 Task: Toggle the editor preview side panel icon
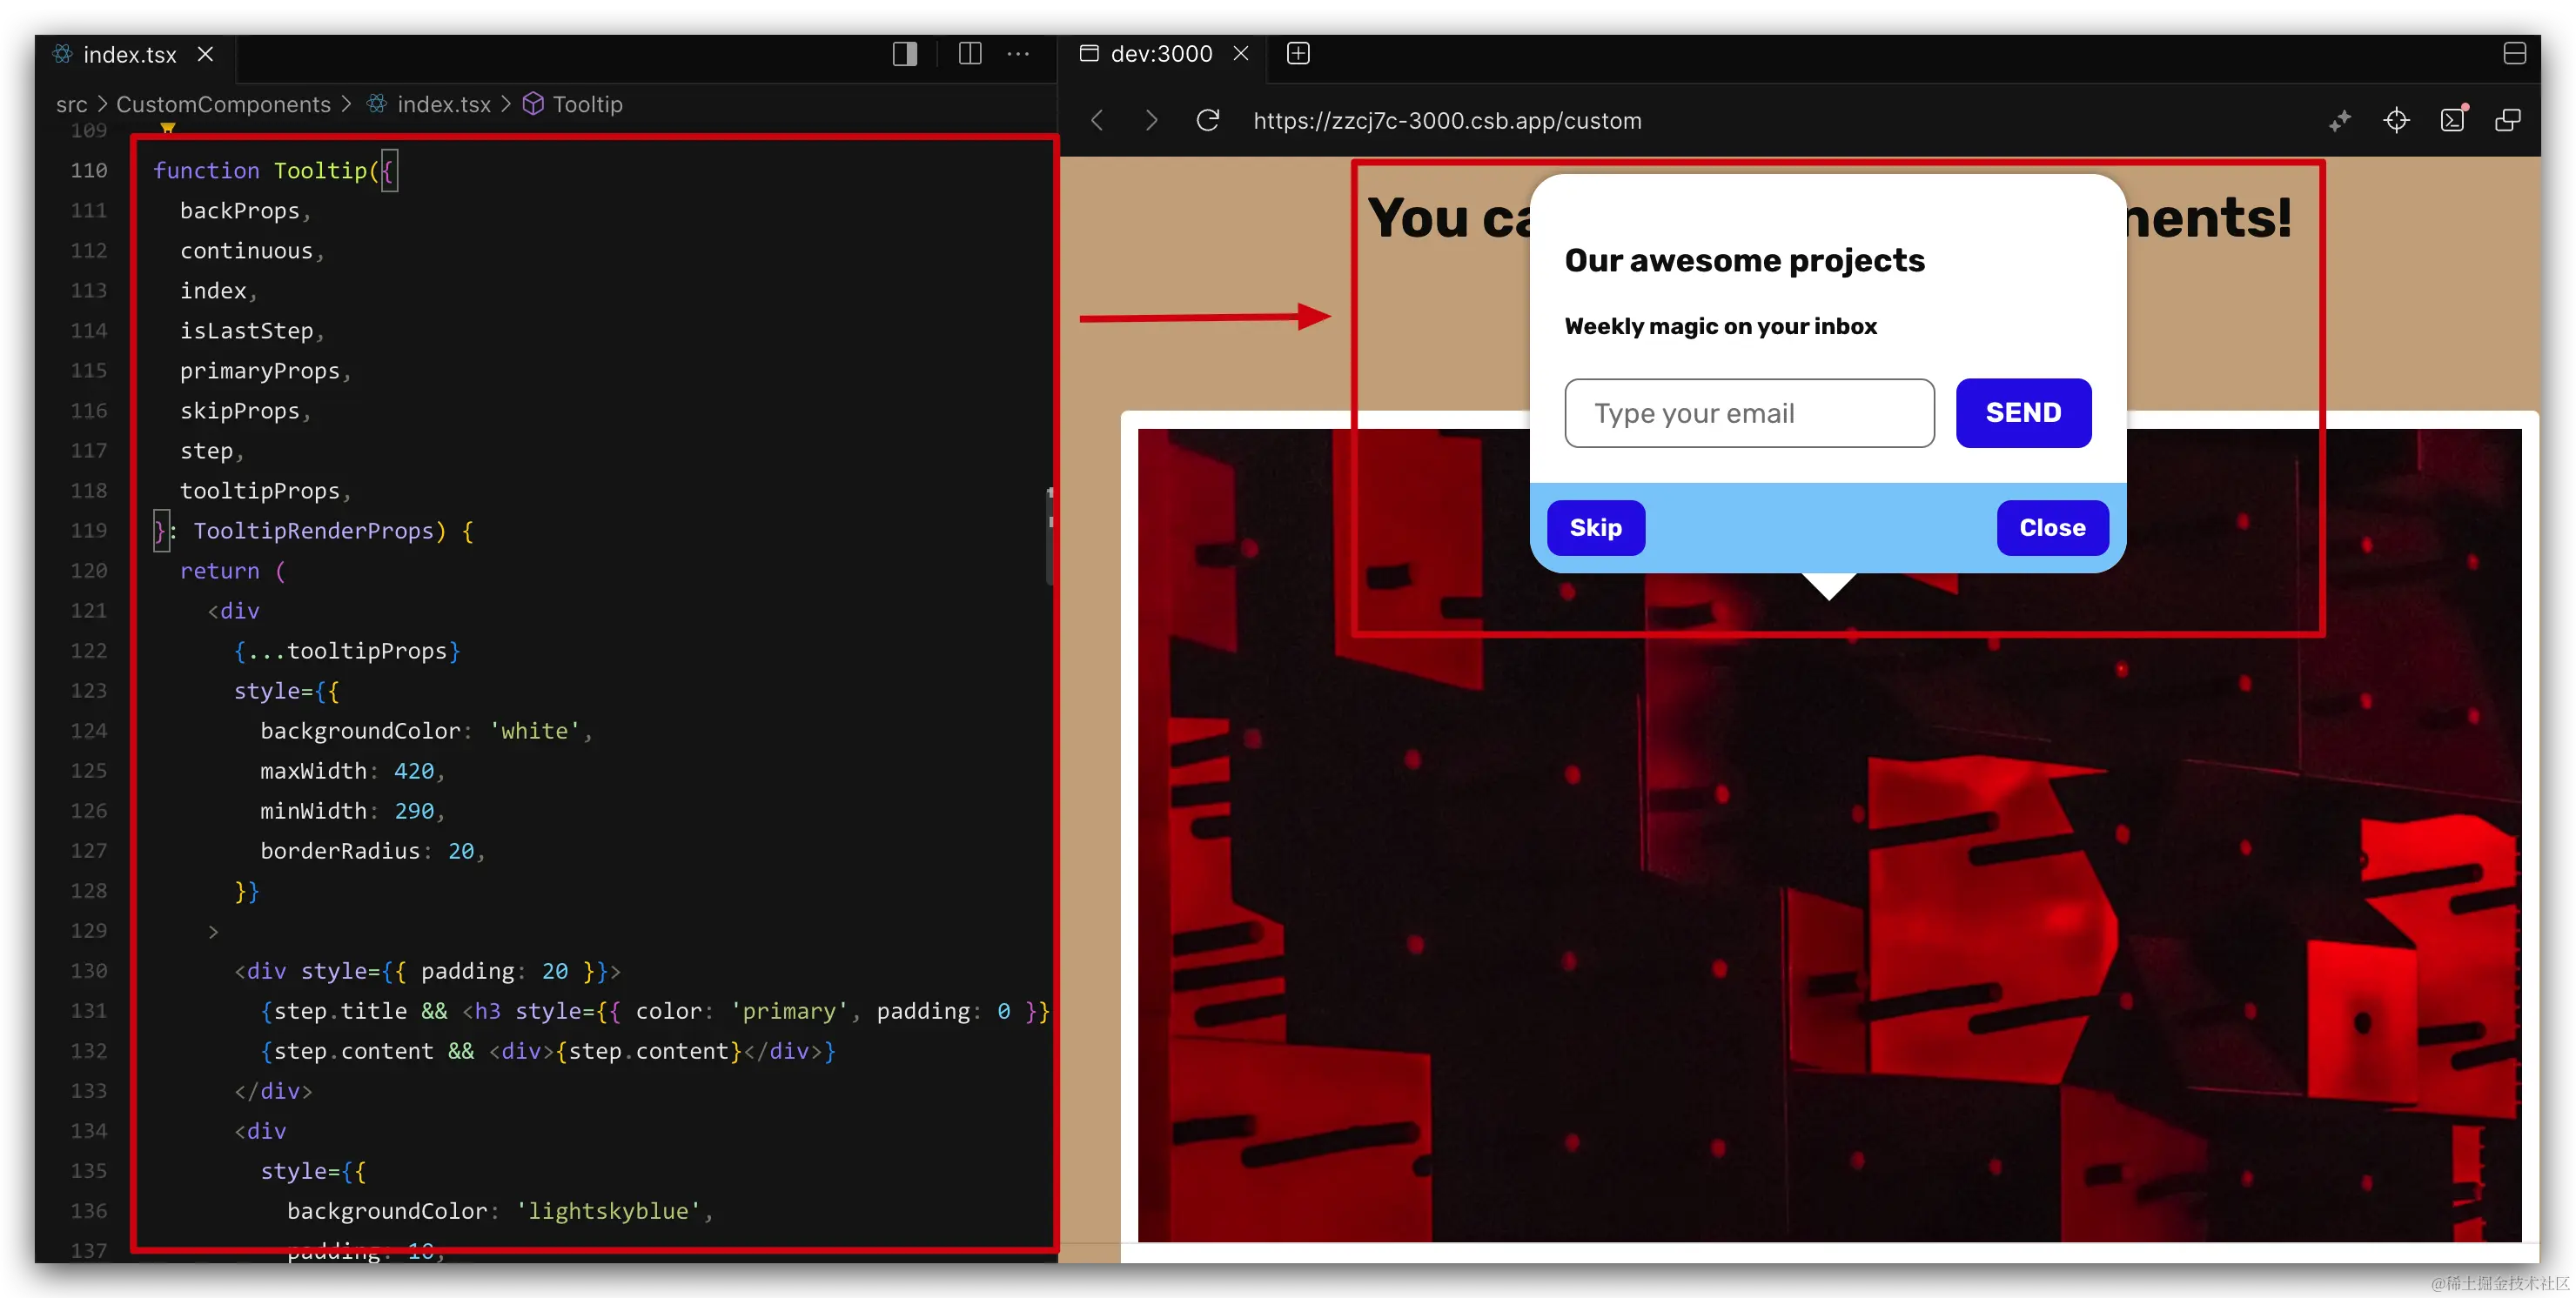click(x=904, y=54)
